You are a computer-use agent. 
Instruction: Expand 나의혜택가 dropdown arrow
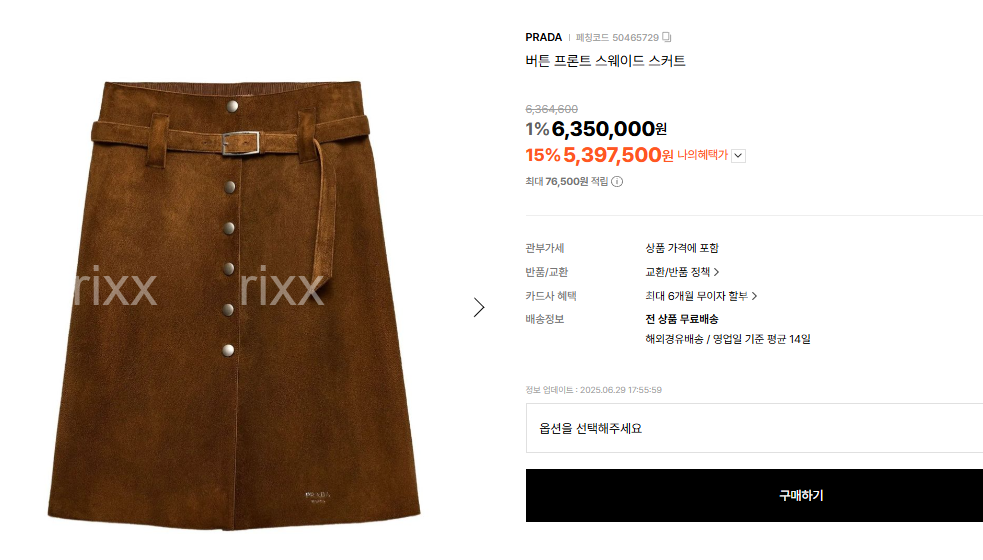pyautogui.click(x=739, y=156)
